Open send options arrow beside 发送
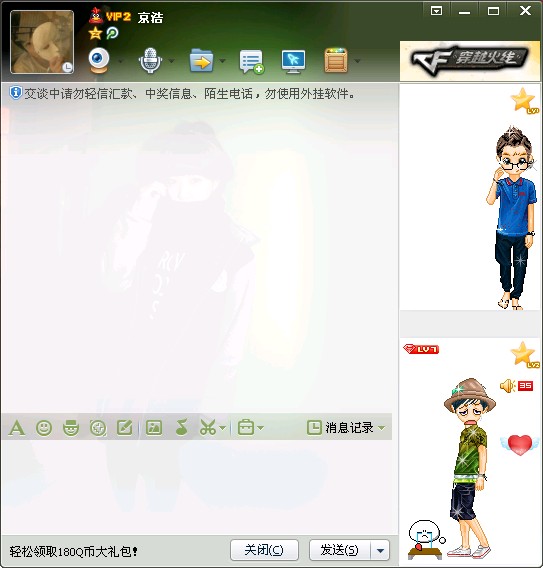This screenshot has width=543, height=568. [x=380, y=550]
